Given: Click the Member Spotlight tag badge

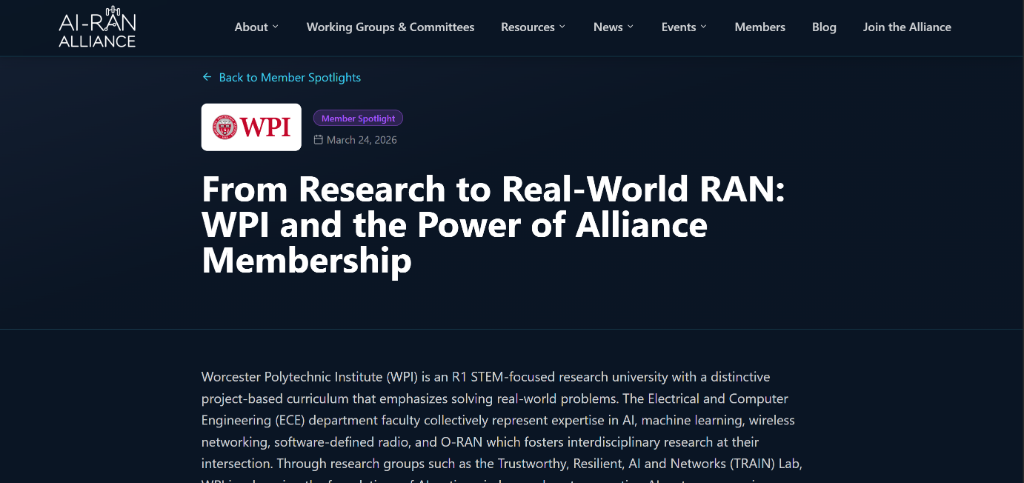Looking at the screenshot, I should point(358,118).
